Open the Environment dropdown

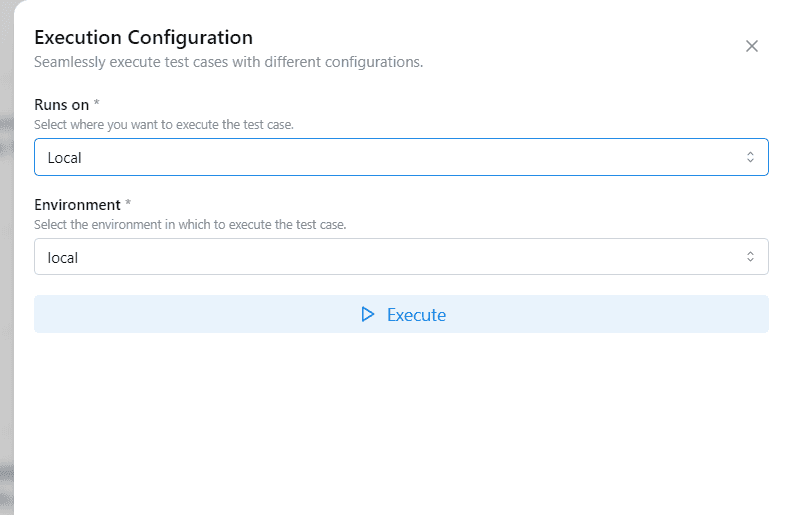click(400, 257)
